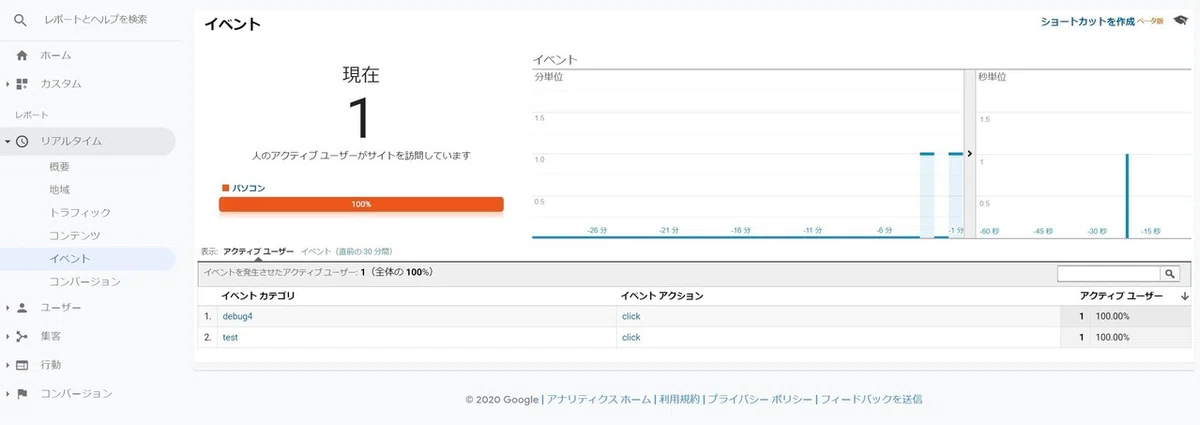Switch to イベント (直前の 30 分間) tab
Screen dimensions: 1200x425
click(x=347, y=251)
